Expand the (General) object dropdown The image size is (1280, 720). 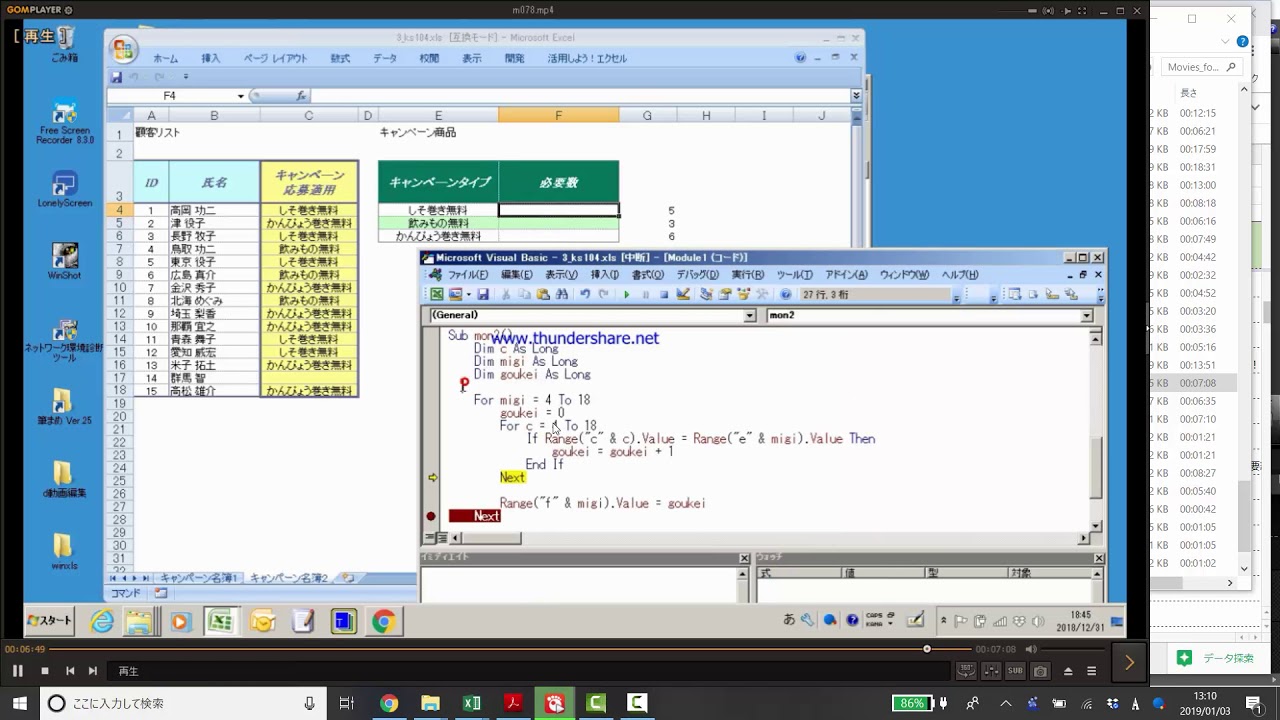click(749, 316)
